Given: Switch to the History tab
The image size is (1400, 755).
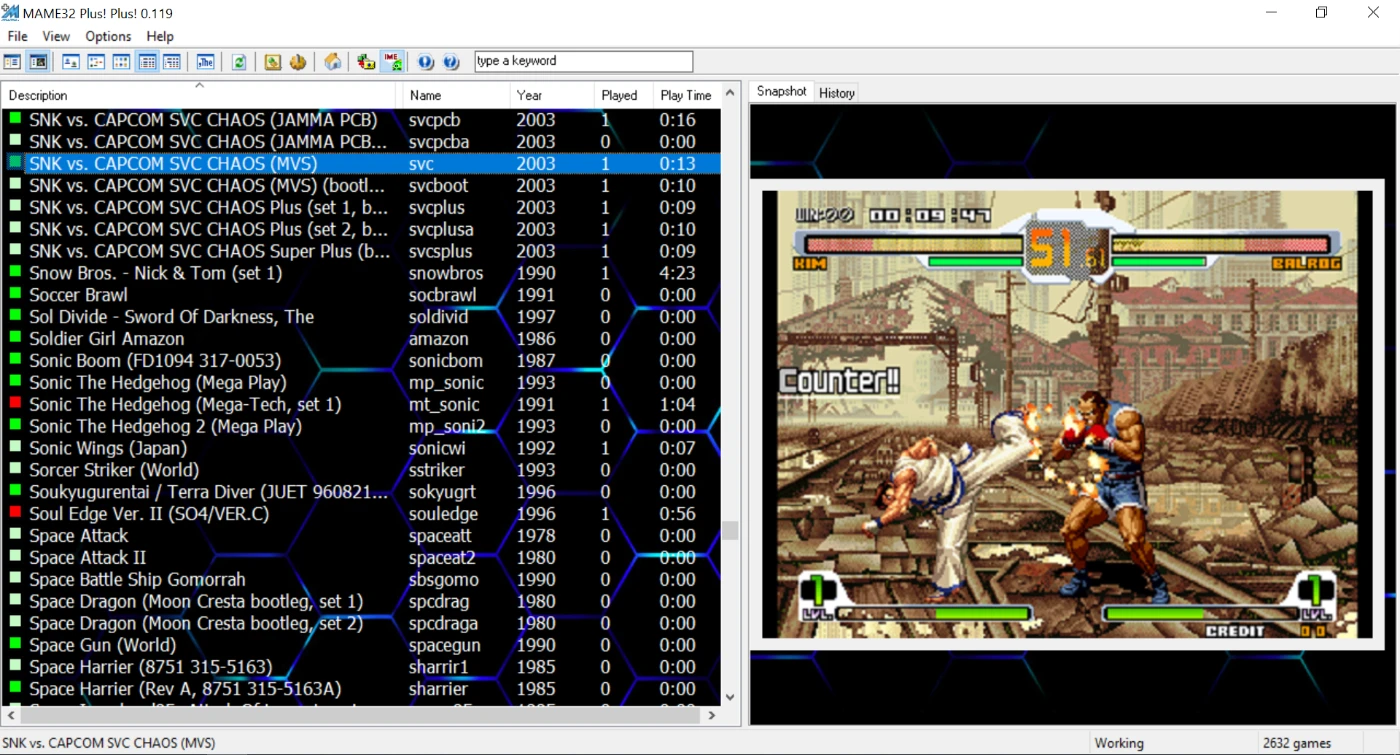Looking at the screenshot, I should click(x=836, y=93).
